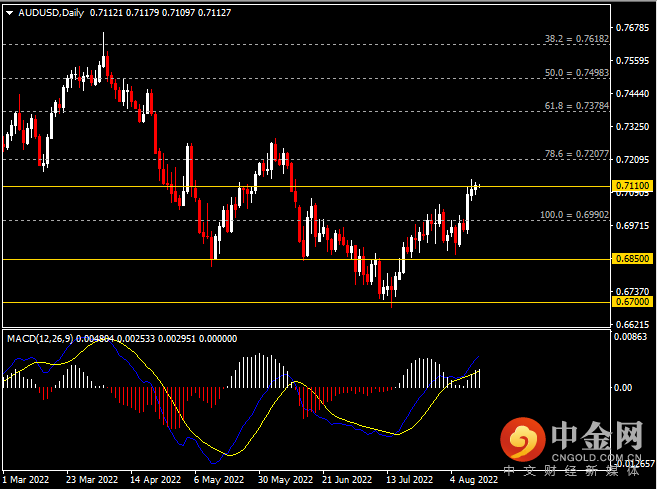This screenshot has width=657, height=489.
Task: Click the 0.74440 price scale value
Action: (x=632, y=93)
